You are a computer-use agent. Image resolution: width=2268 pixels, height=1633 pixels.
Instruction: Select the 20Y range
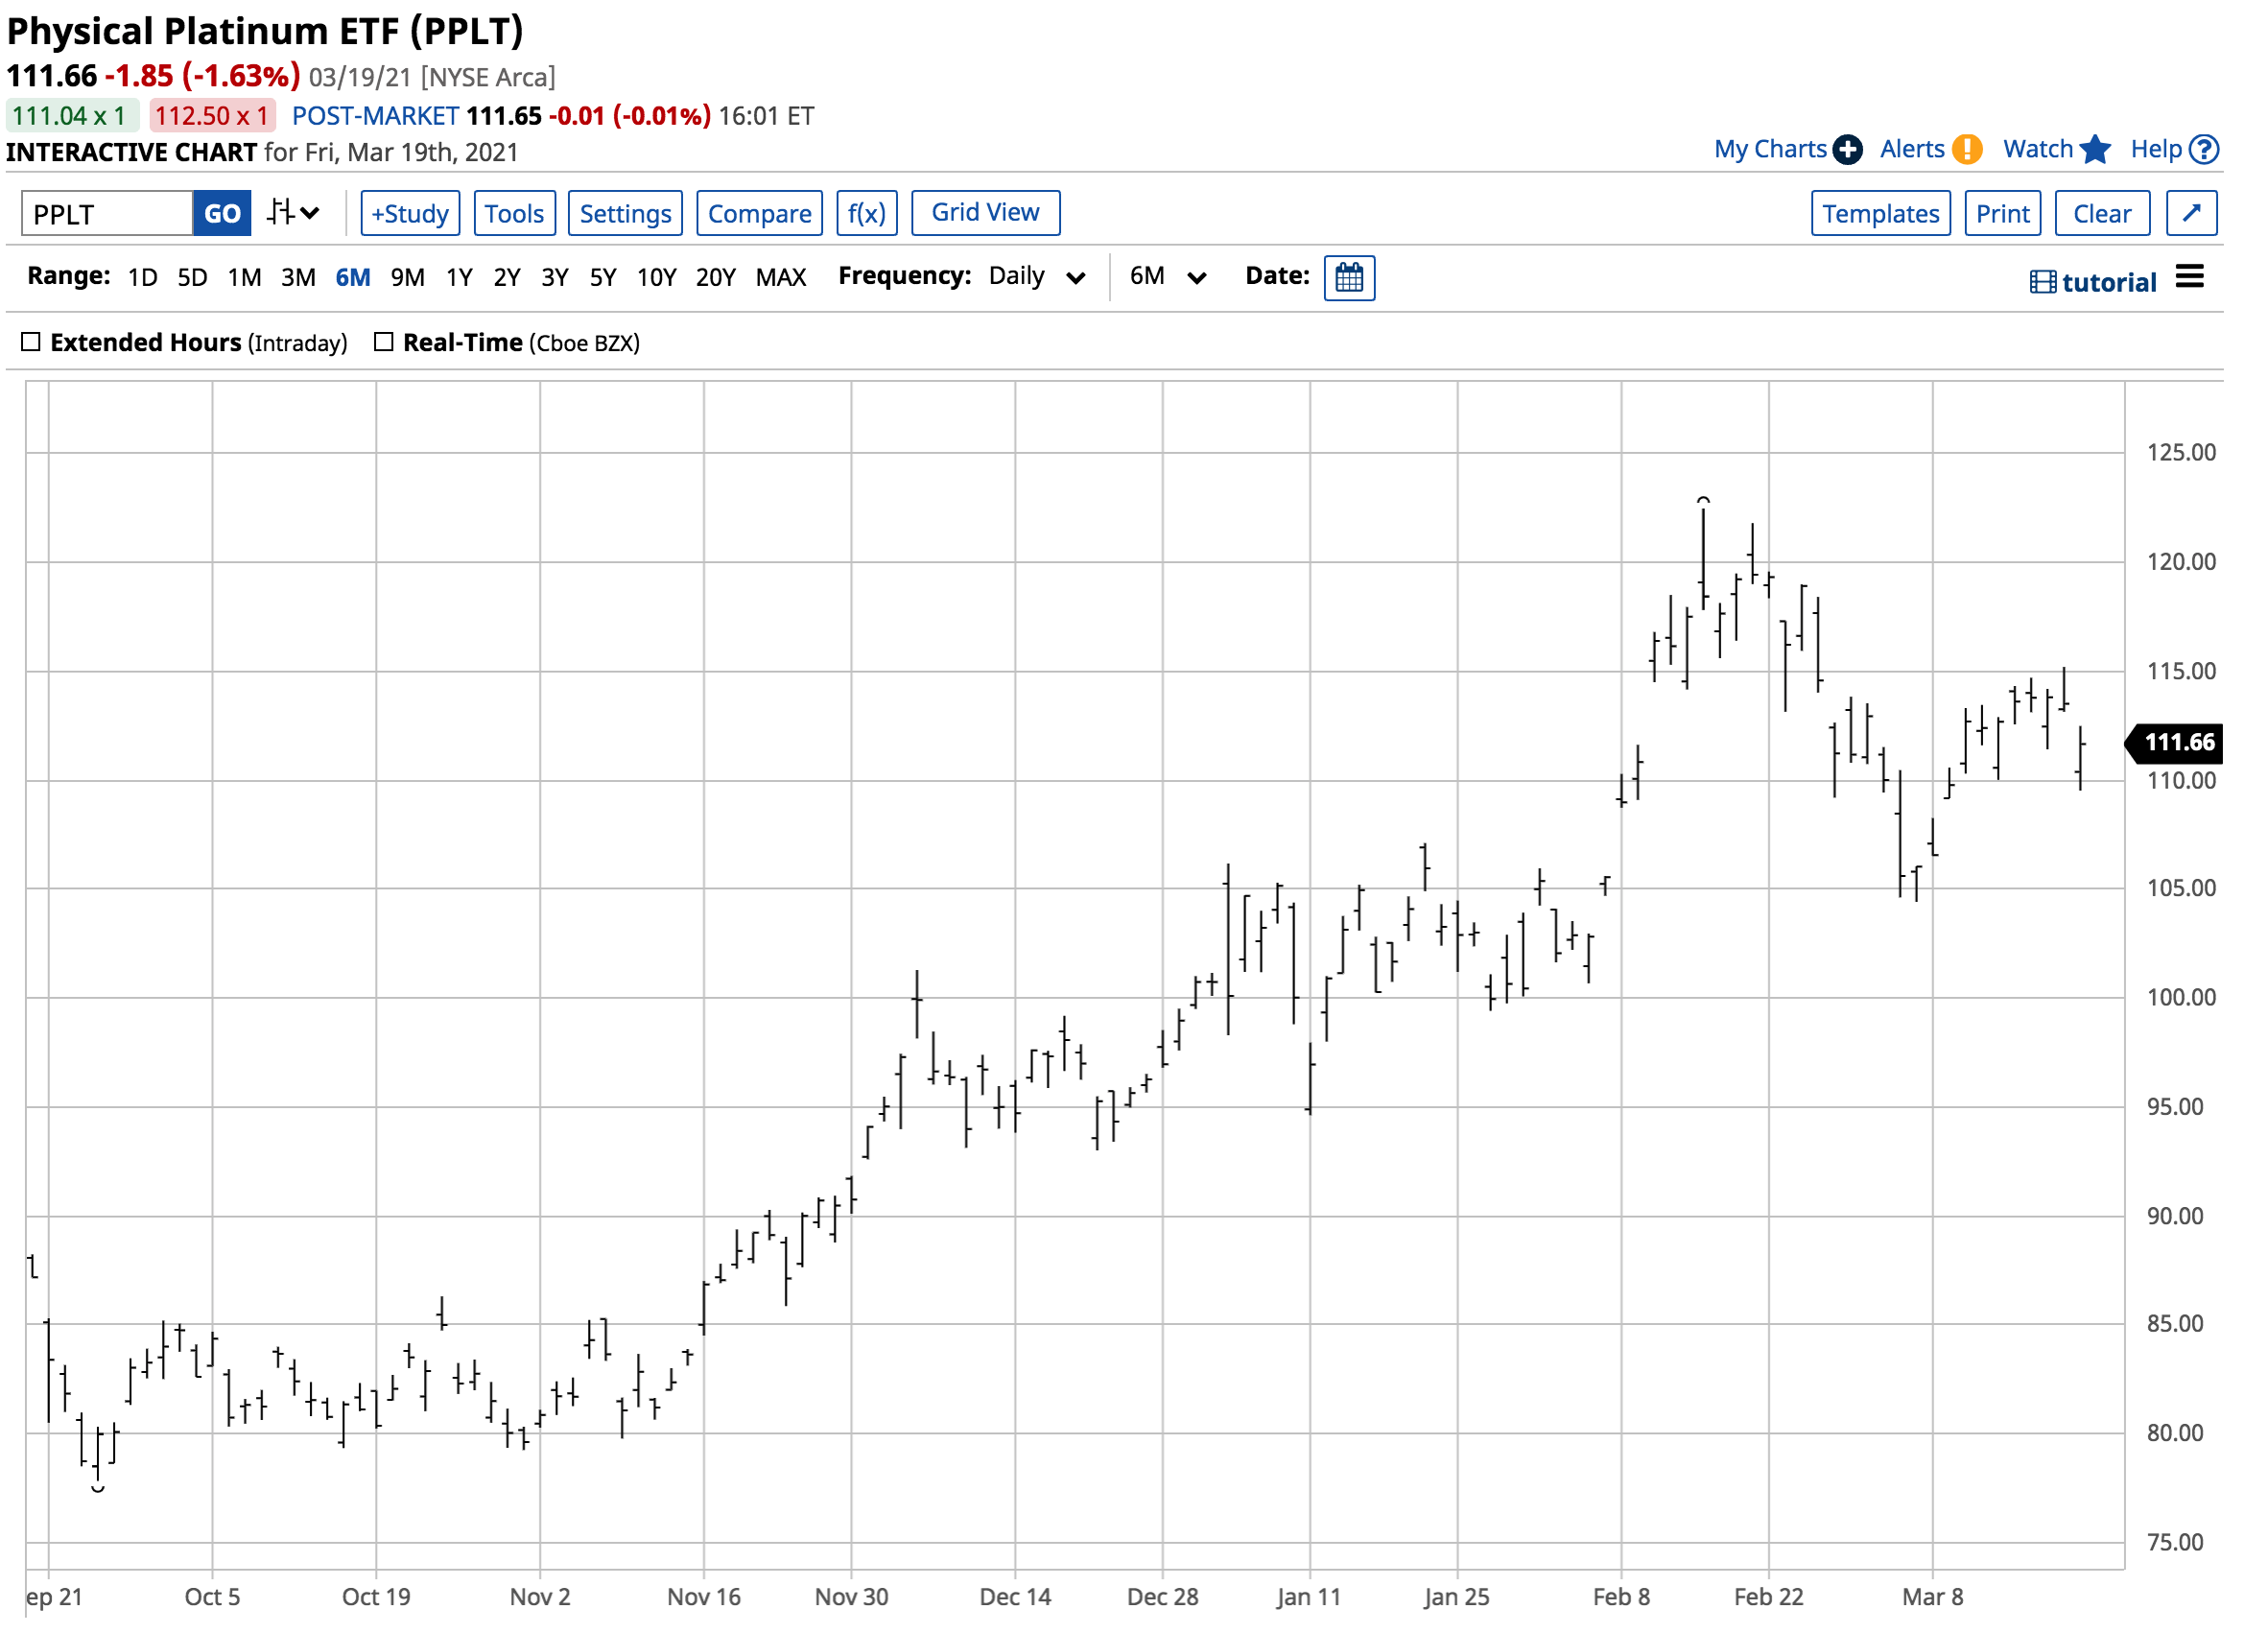pyautogui.click(x=718, y=278)
